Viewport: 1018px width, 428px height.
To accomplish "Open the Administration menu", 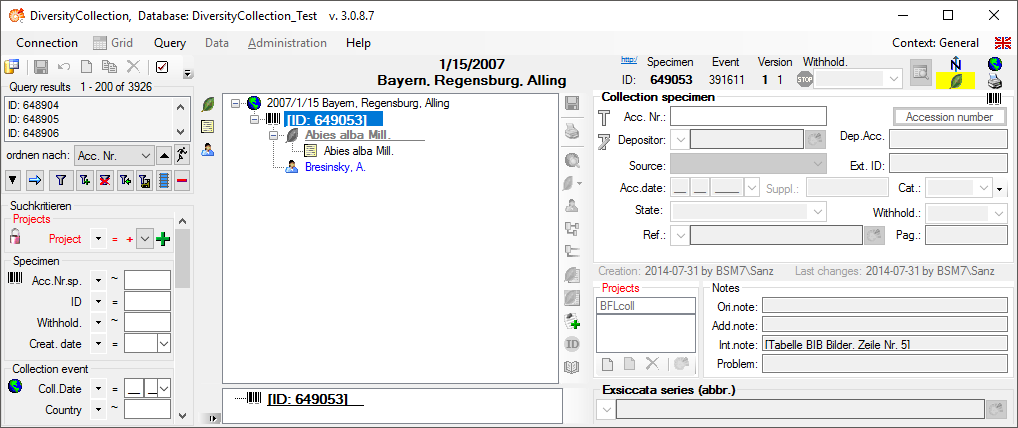I will [287, 43].
